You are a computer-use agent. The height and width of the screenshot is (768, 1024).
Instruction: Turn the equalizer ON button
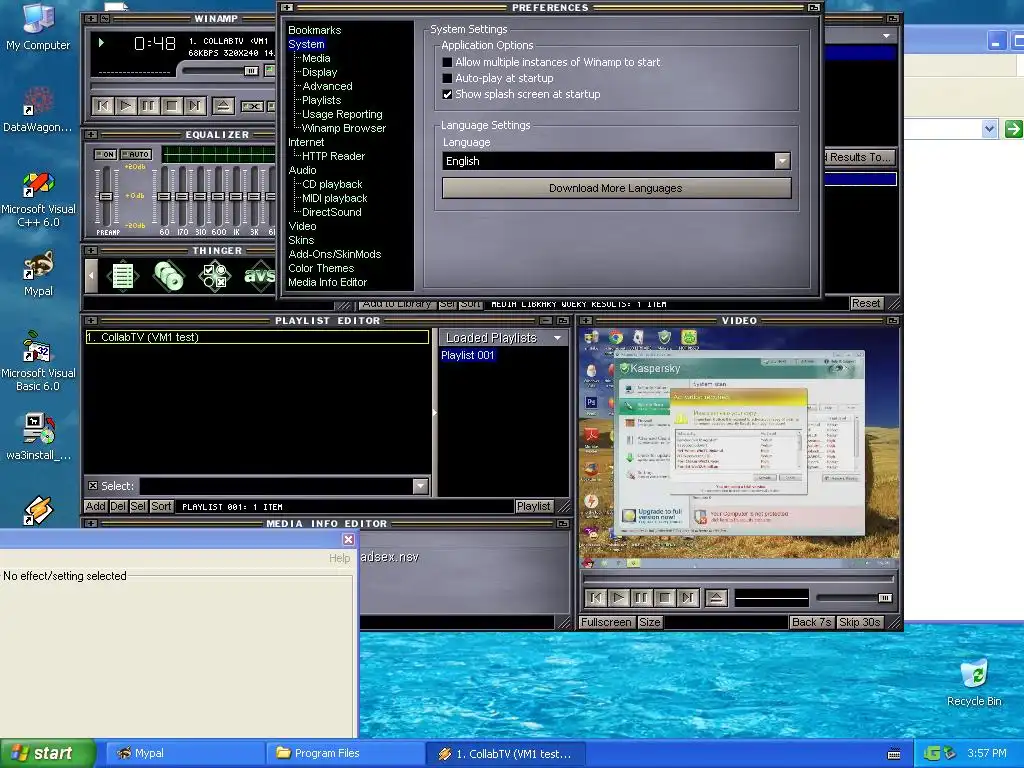[x=105, y=155]
